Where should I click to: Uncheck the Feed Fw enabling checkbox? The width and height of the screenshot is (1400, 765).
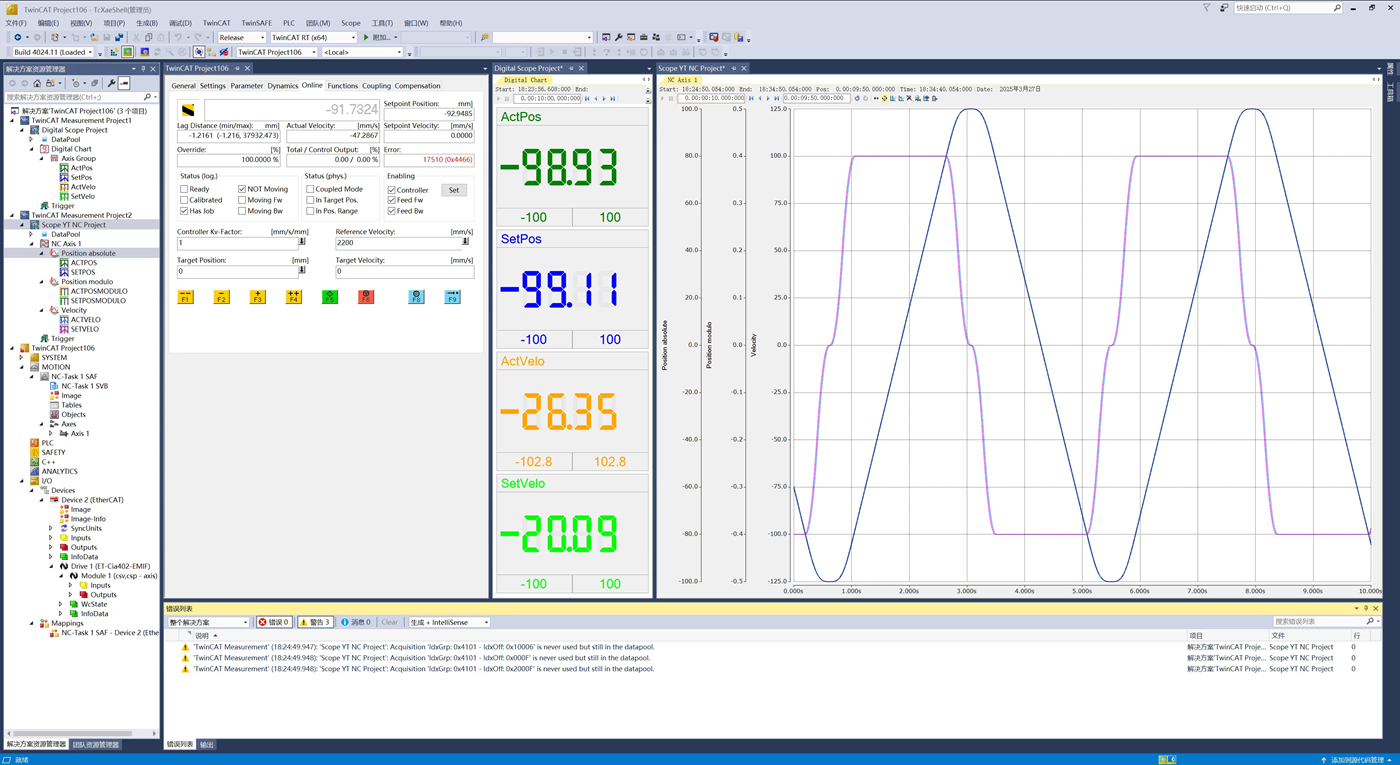tap(391, 200)
